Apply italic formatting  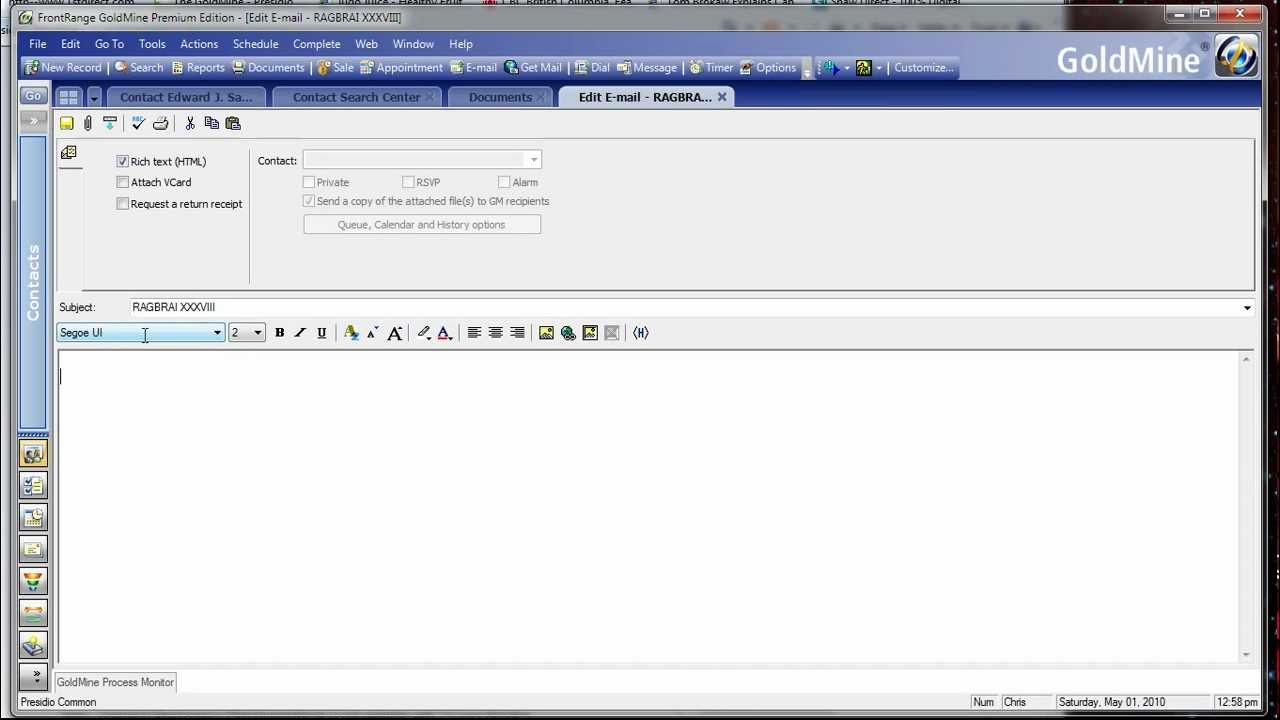pos(300,333)
